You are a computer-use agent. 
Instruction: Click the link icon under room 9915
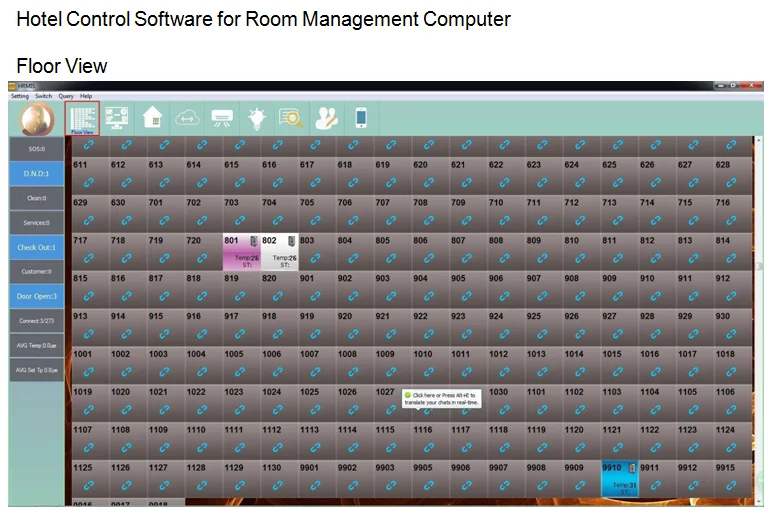[x=731, y=486]
